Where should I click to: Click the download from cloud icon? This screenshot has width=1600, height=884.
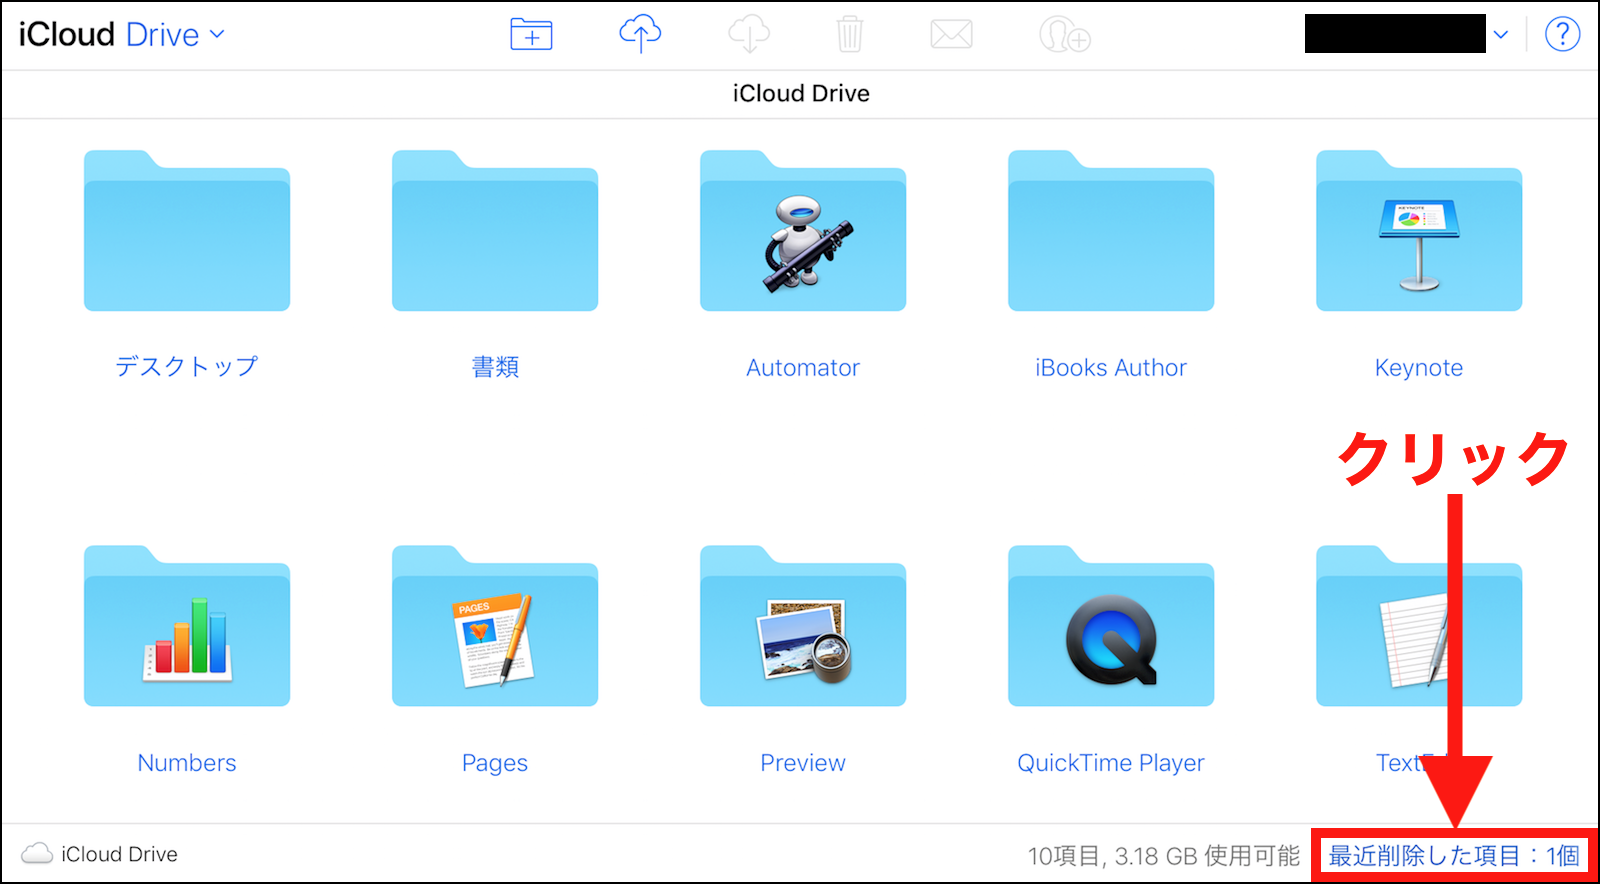point(749,34)
